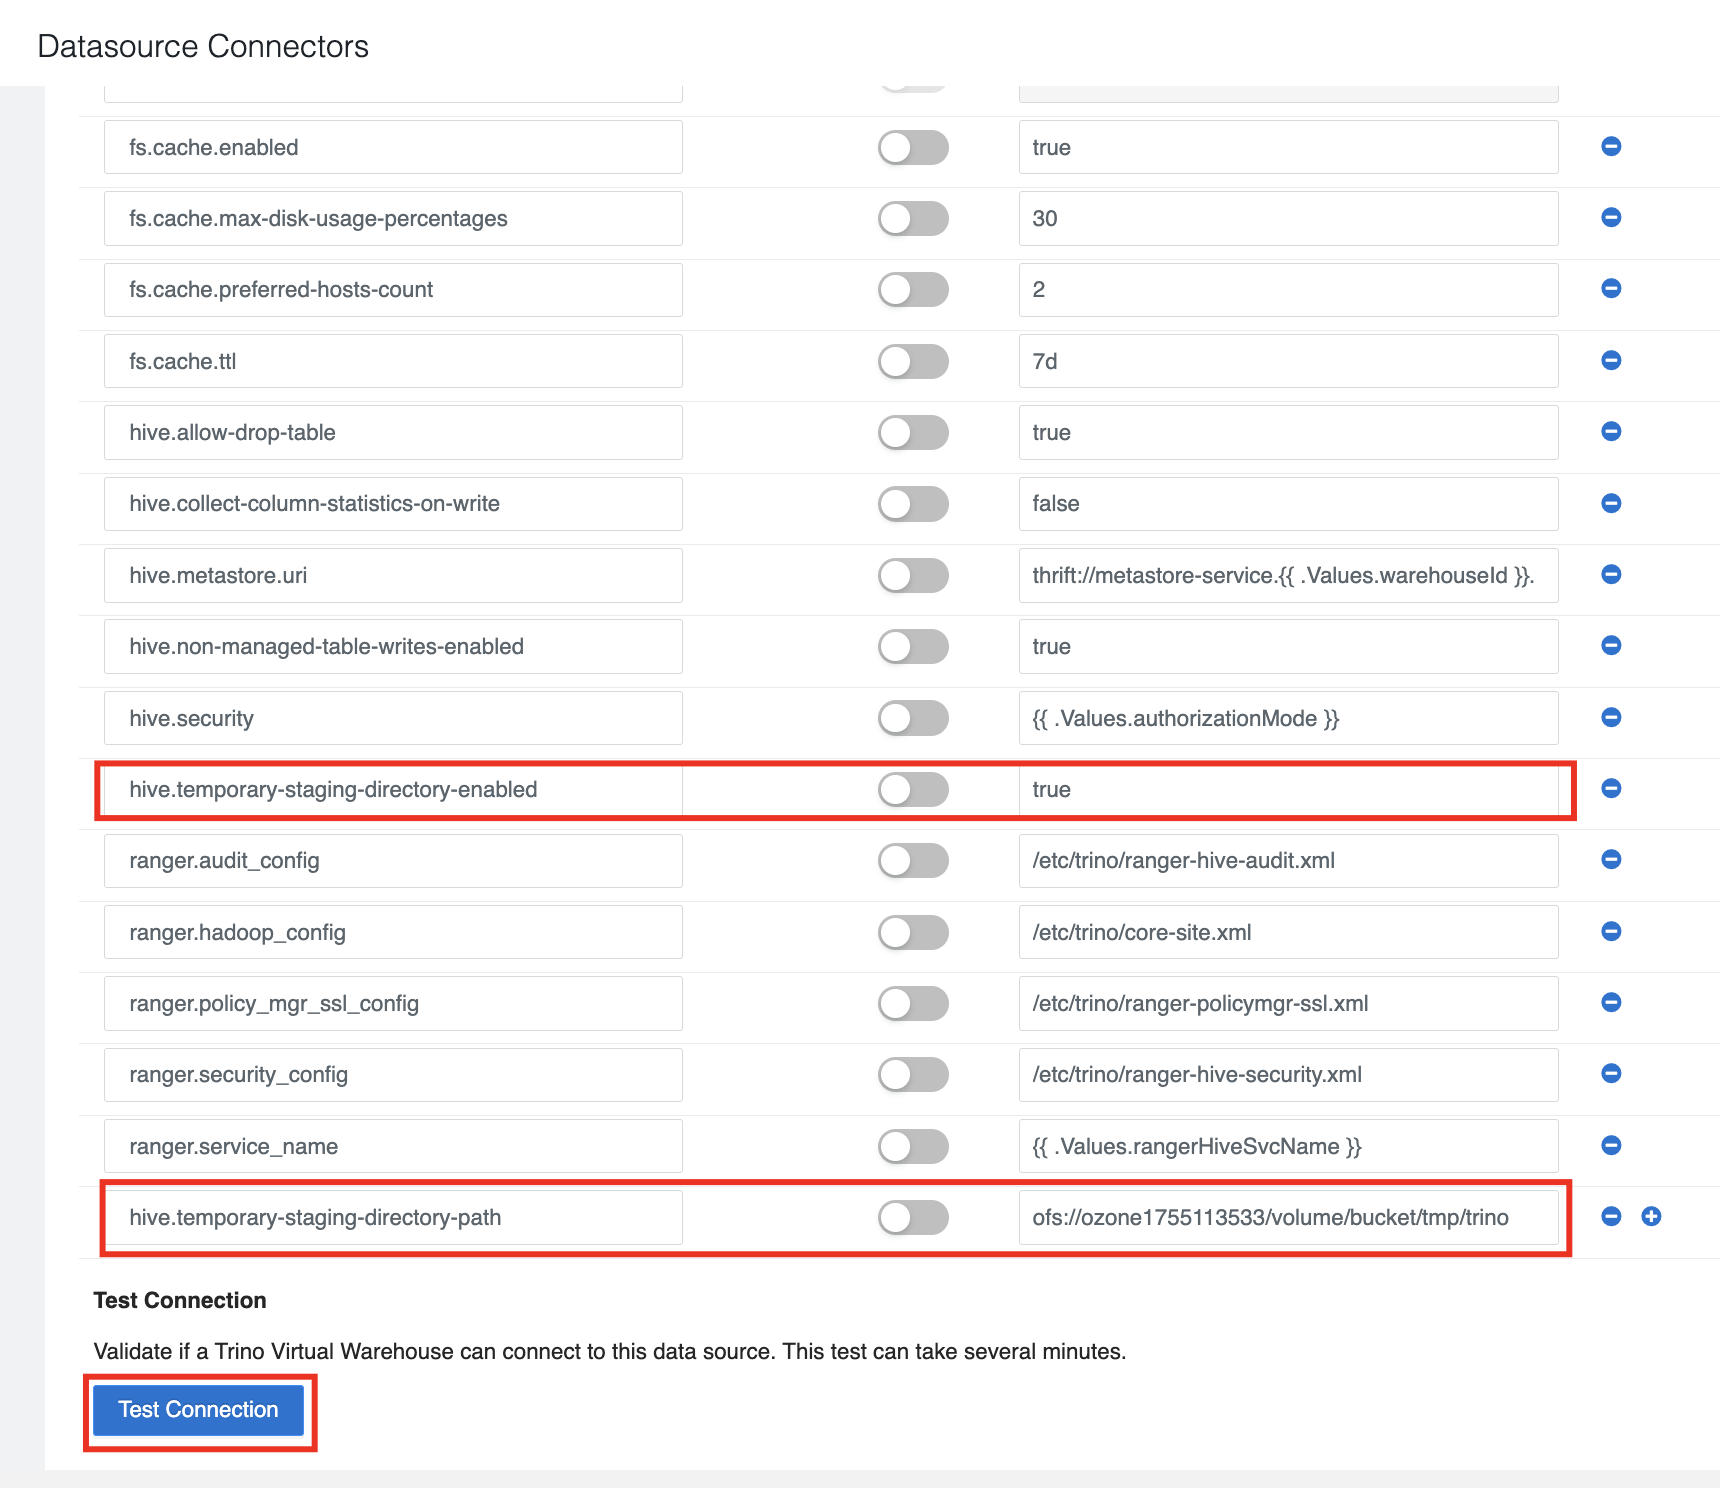Click the hive.metastore.uri thrift value field
The image size is (1720, 1488).
pyautogui.click(x=1288, y=576)
